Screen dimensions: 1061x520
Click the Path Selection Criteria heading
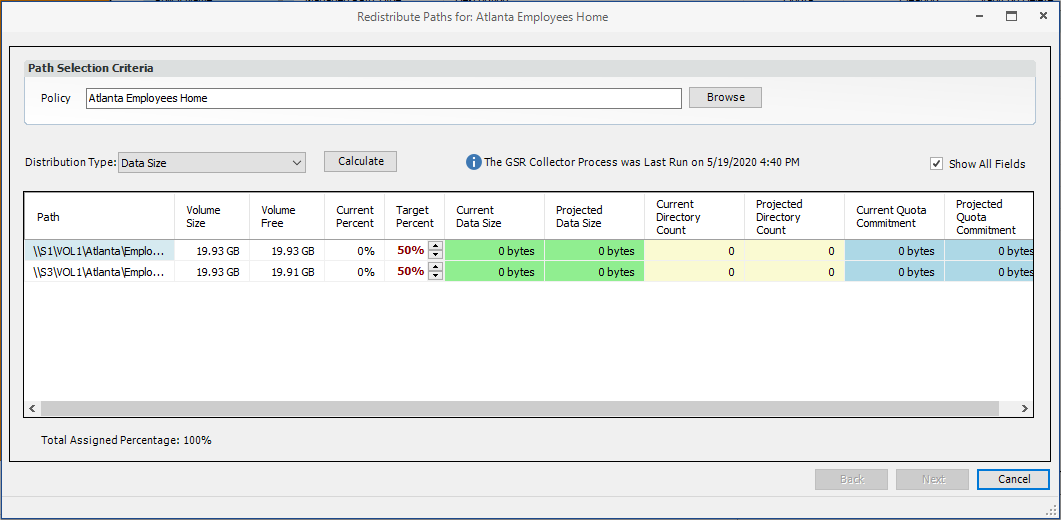91,68
